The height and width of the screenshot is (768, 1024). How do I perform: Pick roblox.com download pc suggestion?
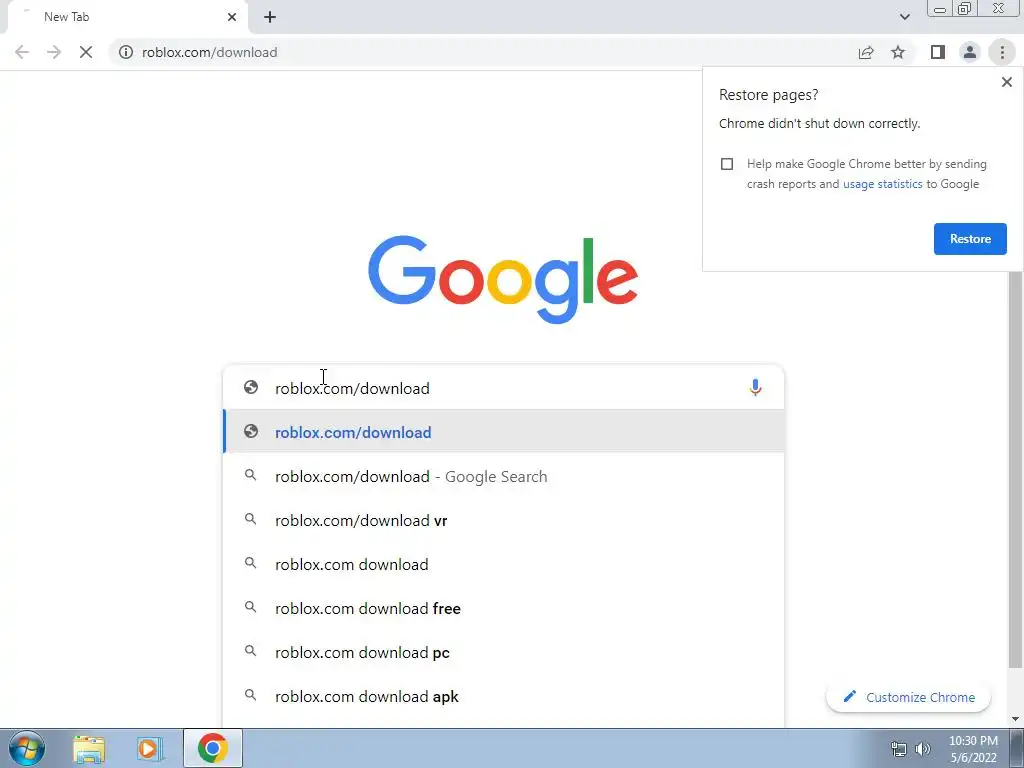tap(504, 652)
